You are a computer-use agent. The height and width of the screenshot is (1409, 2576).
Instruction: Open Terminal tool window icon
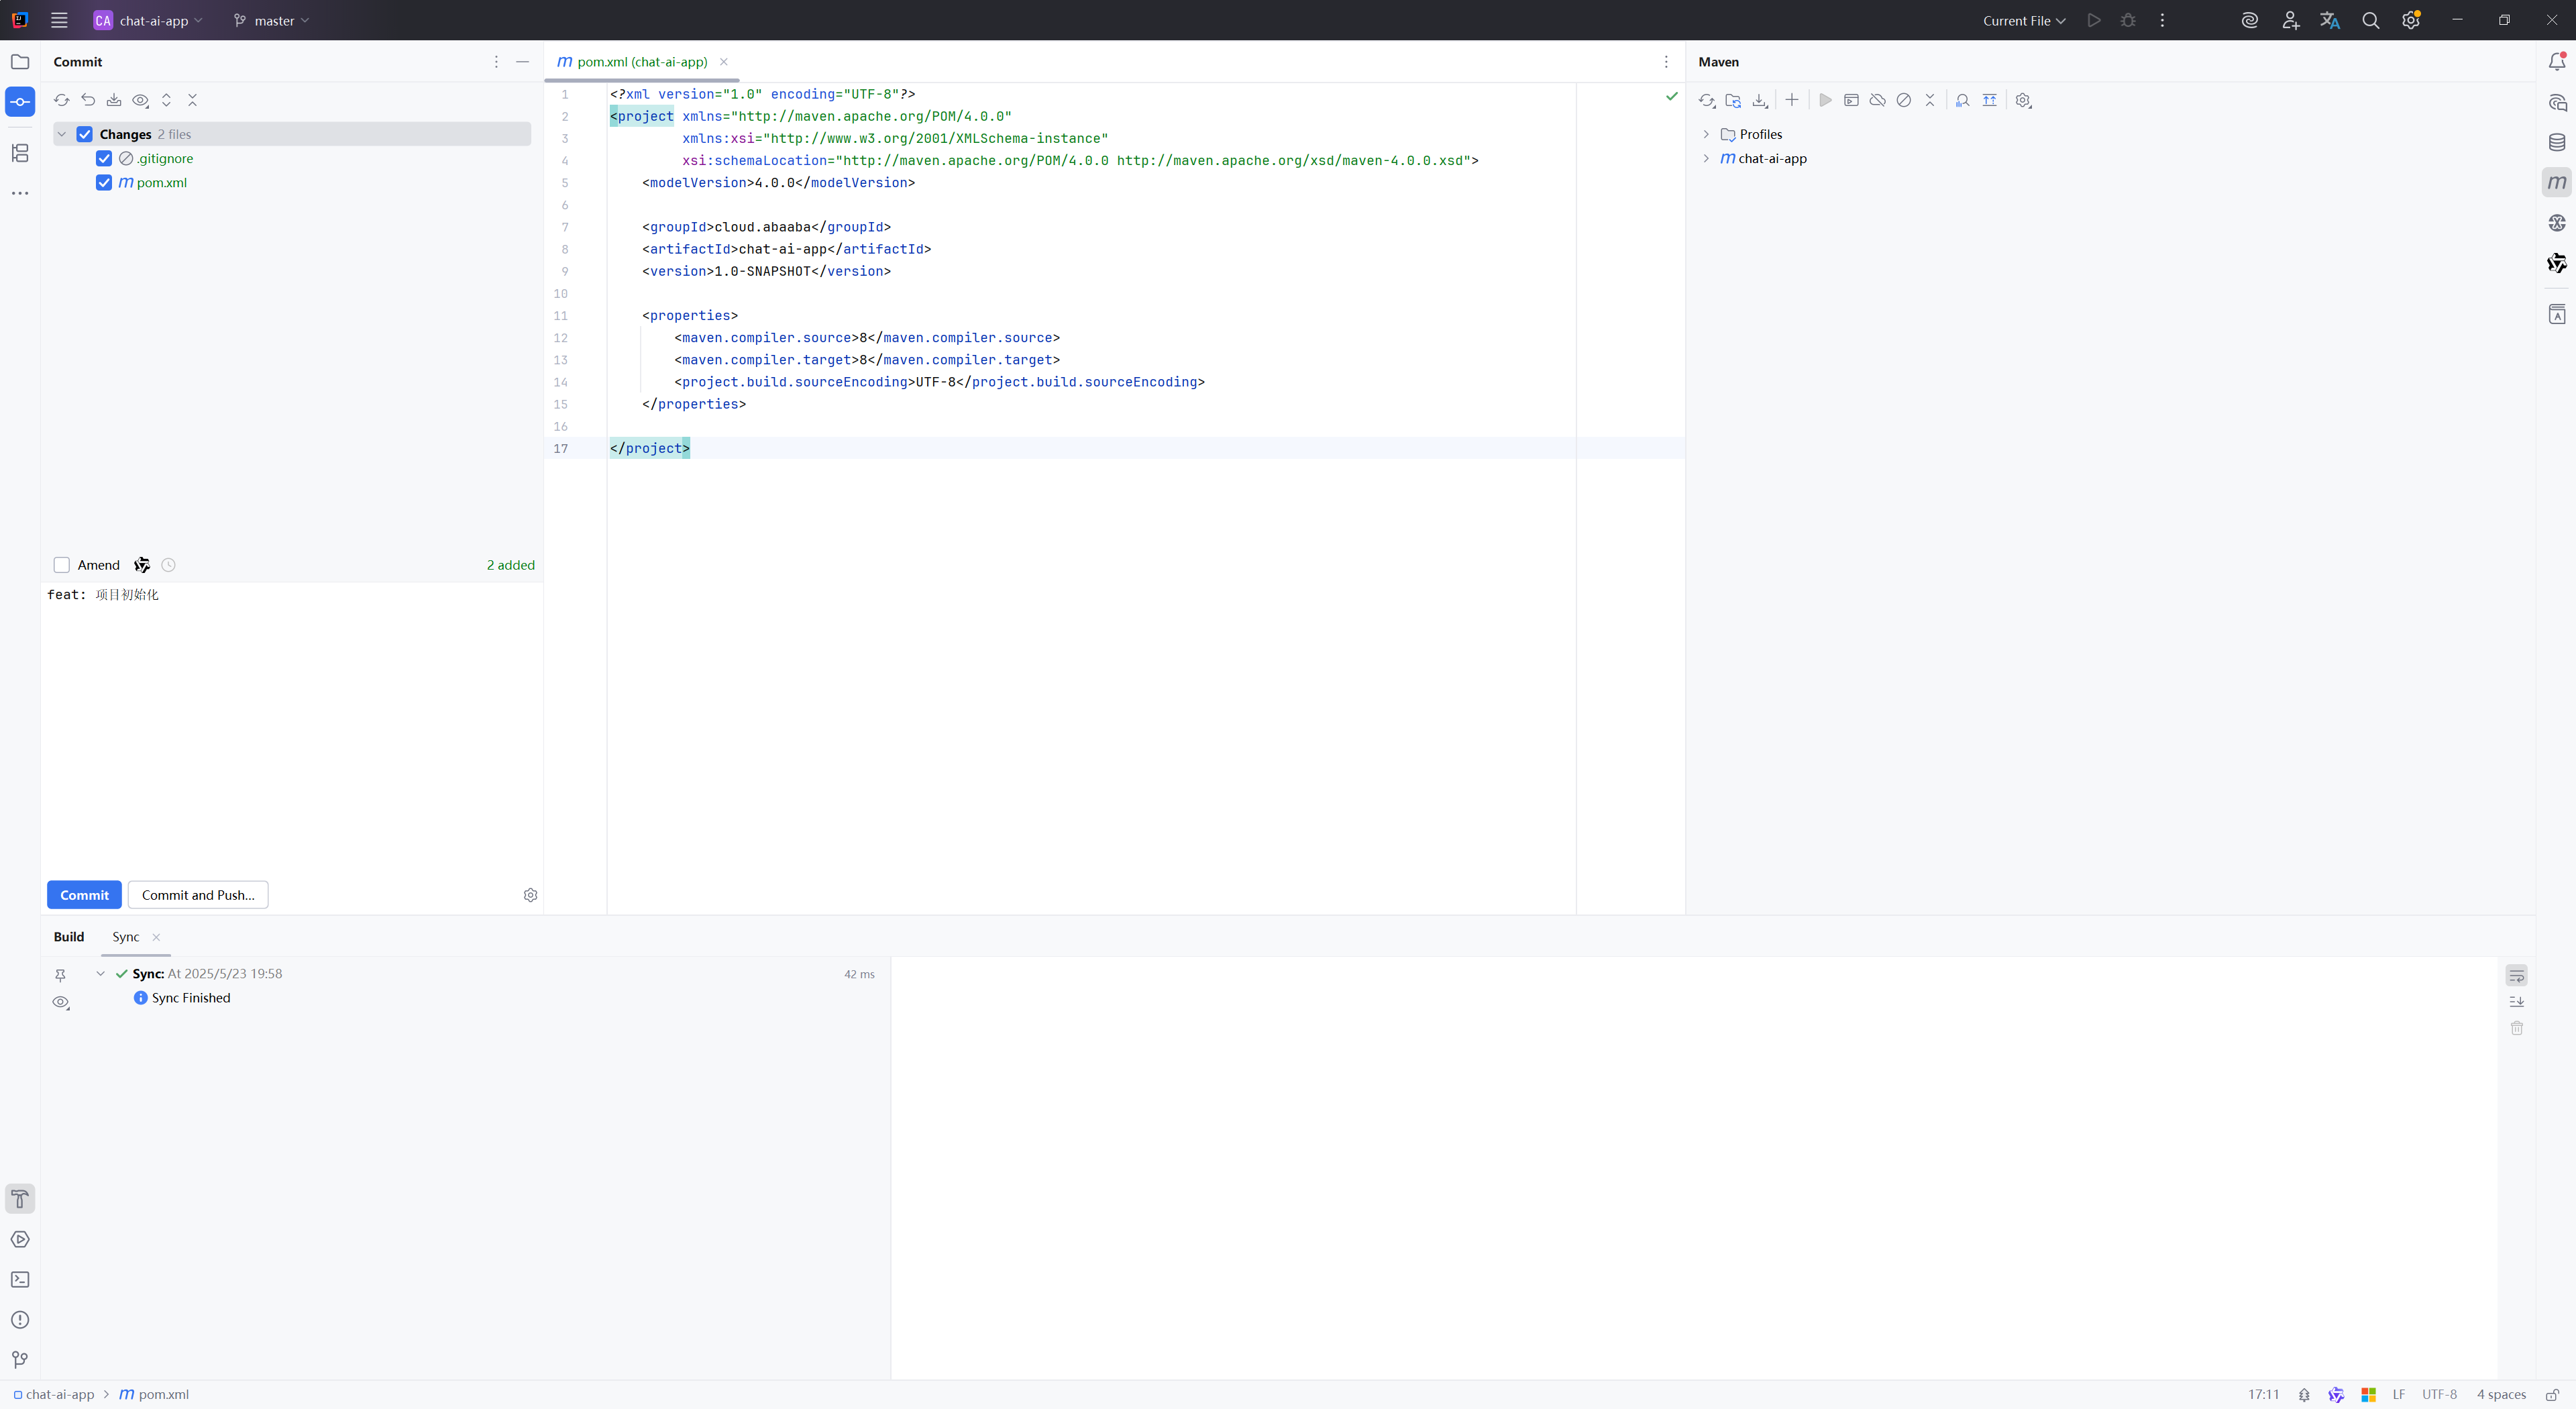20,1280
